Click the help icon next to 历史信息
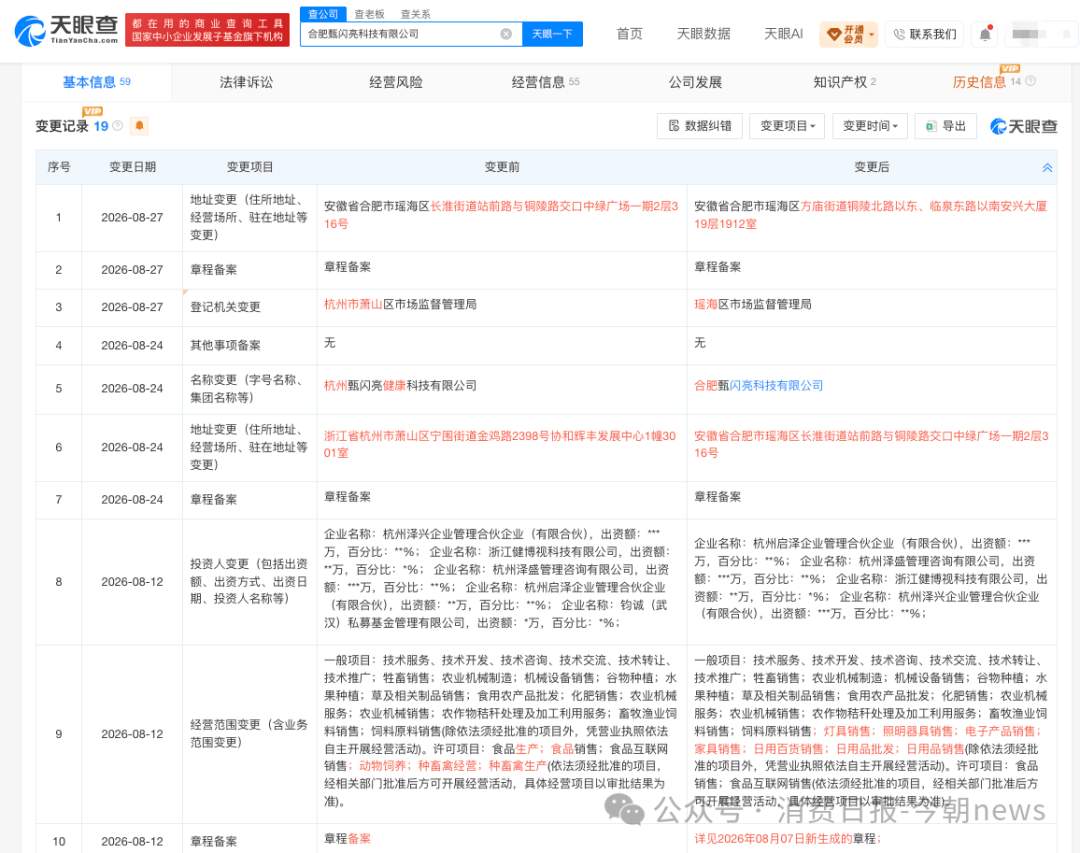The height and width of the screenshot is (853, 1080). [x=1030, y=81]
